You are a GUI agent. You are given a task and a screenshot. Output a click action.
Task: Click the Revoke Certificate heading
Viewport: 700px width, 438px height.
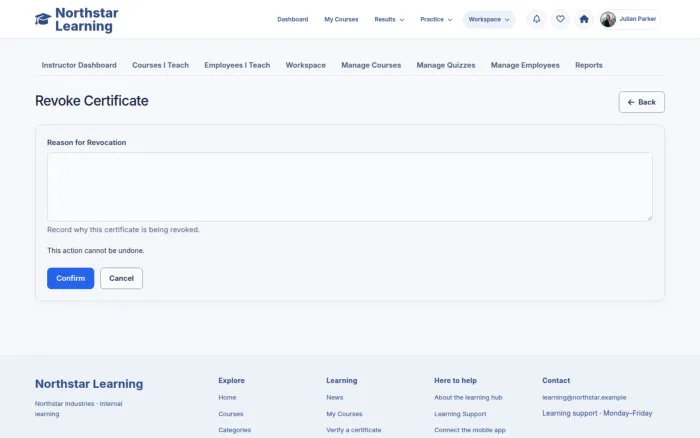[92, 101]
